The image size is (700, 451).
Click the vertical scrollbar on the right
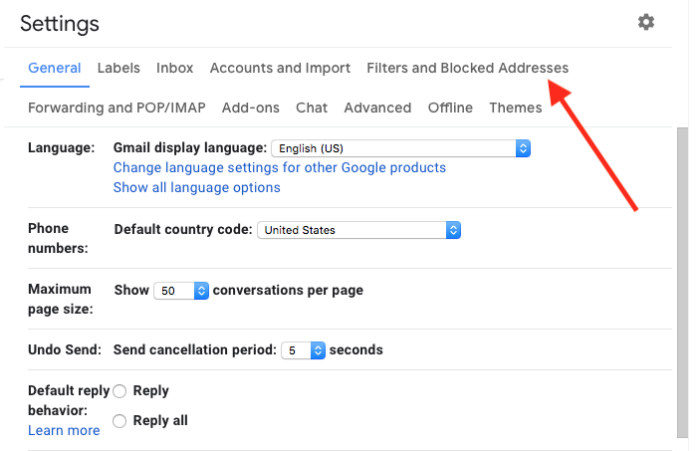click(x=682, y=280)
